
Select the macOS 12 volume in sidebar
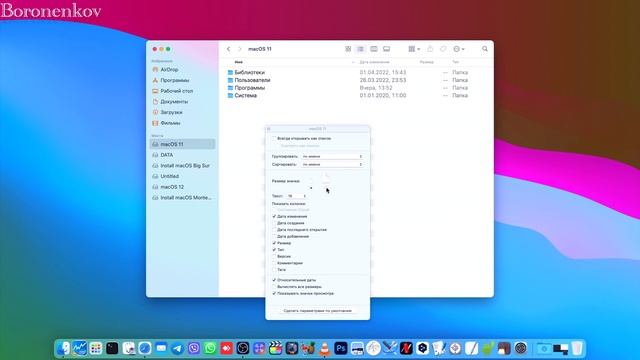[x=182, y=187]
